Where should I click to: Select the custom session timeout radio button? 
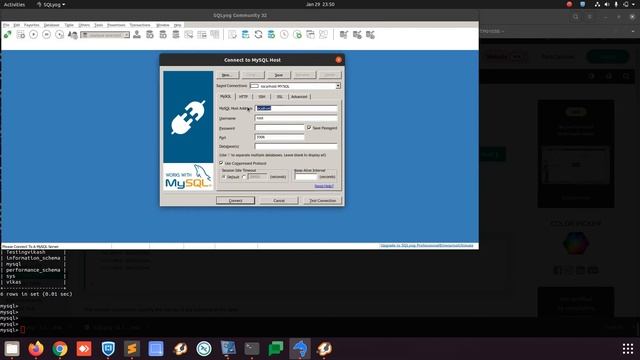[244, 177]
